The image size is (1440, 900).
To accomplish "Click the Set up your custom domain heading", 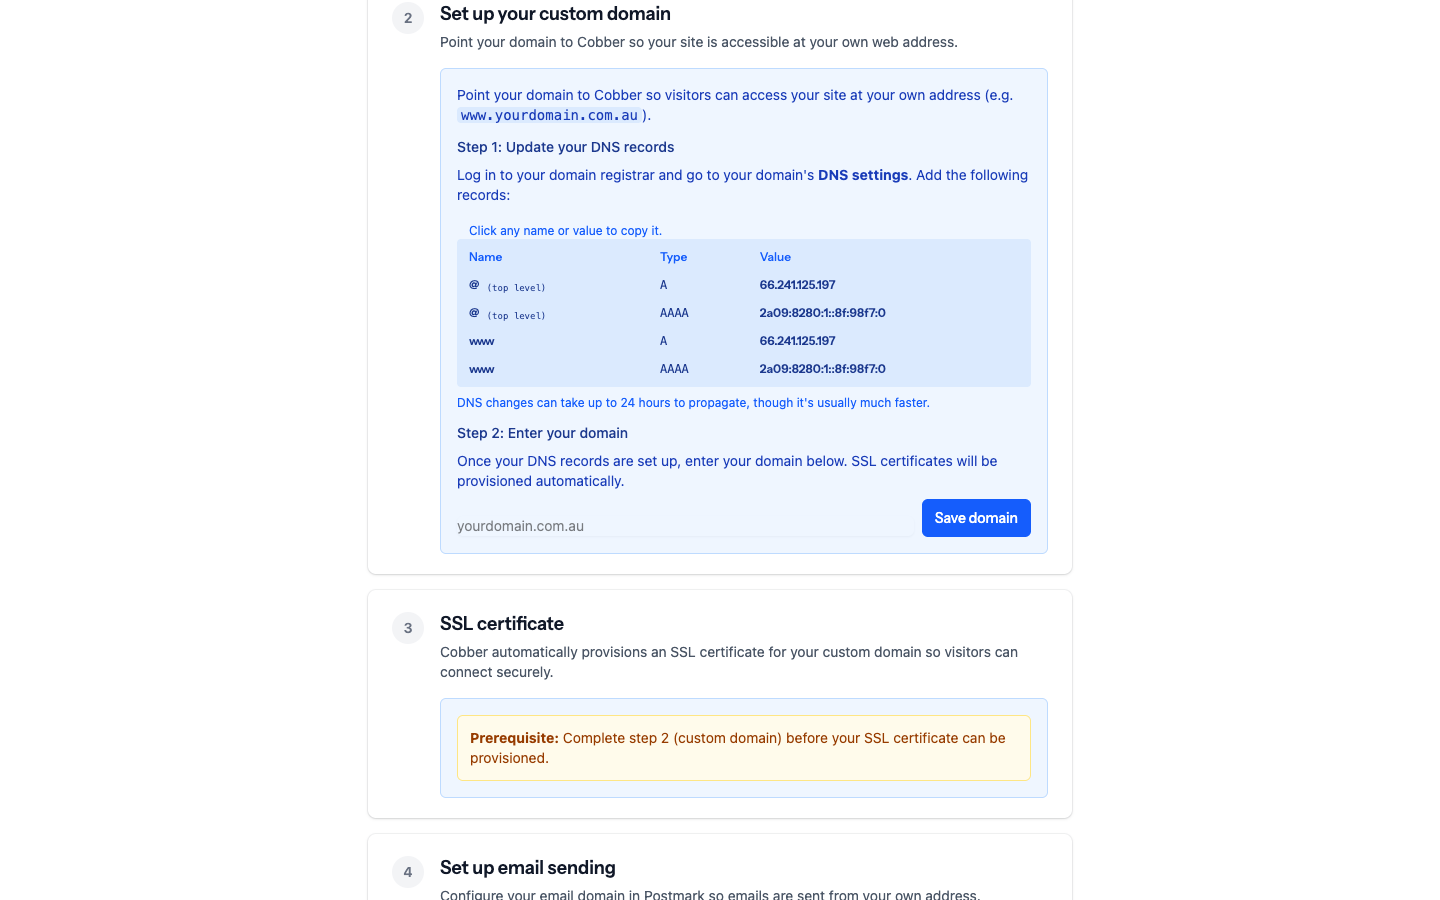I will (555, 14).
